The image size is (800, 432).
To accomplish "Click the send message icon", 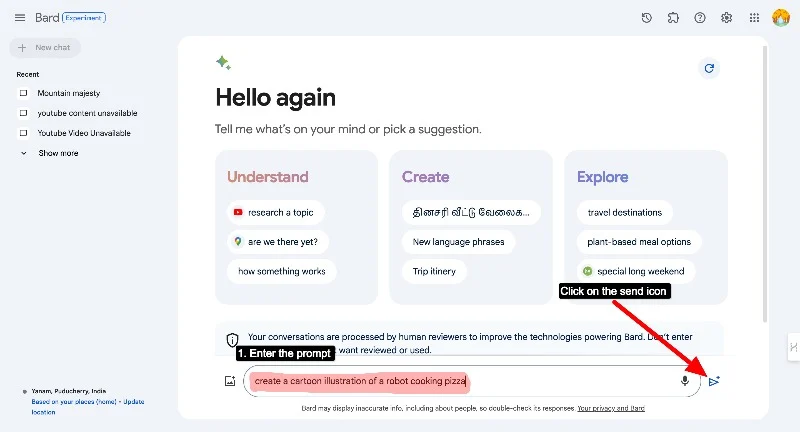I will (x=714, y=381).
